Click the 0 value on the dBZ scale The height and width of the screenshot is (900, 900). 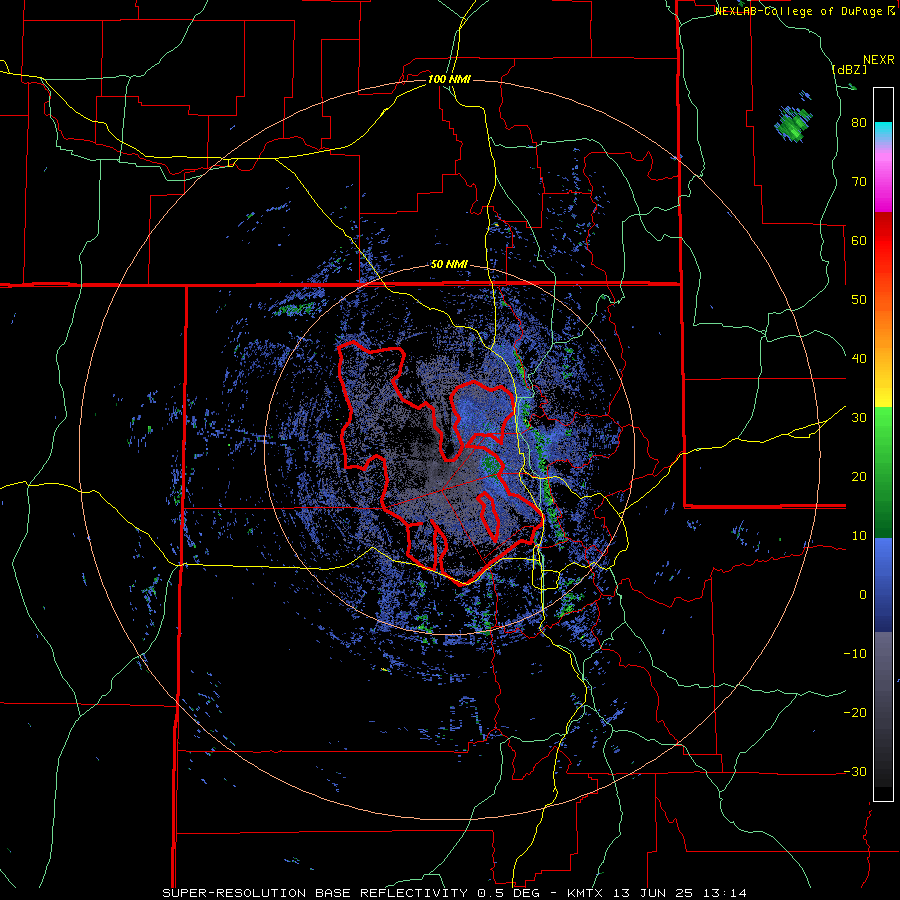click(863, 595)
